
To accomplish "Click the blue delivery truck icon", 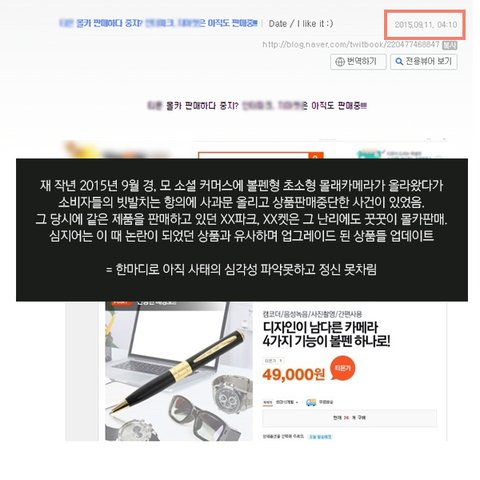I will [311, 402].
